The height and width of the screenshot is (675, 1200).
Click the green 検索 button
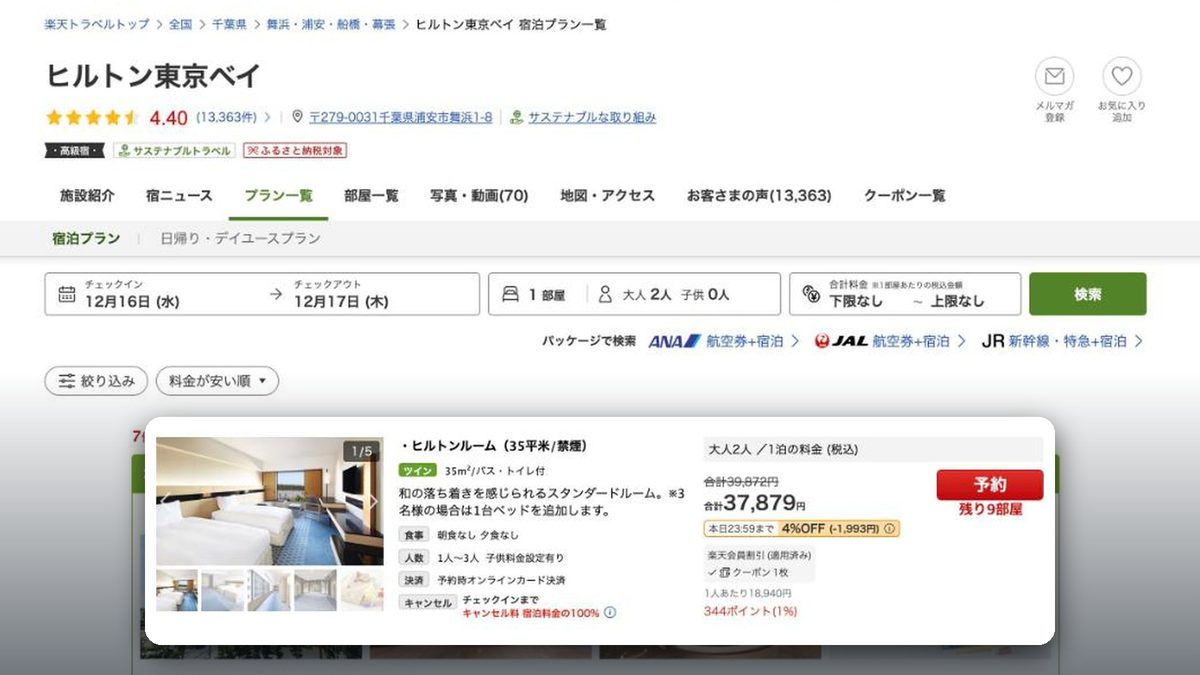coord(1088,294)
